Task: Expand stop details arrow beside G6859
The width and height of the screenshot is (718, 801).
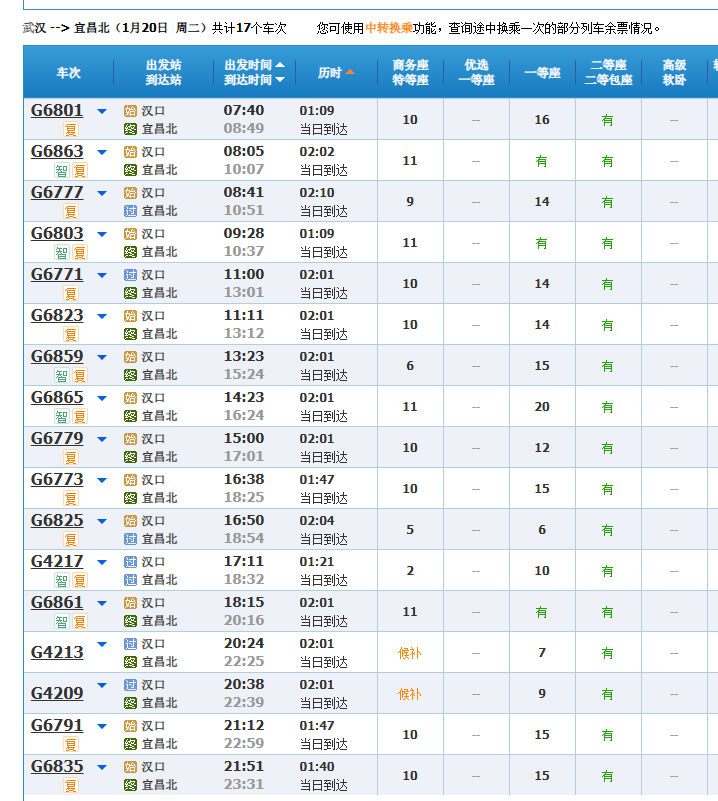Action: (x=101, y=358)
